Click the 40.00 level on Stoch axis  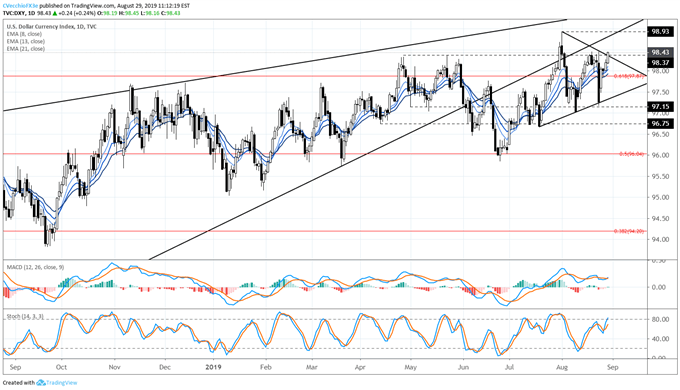[x=660, y=339]
